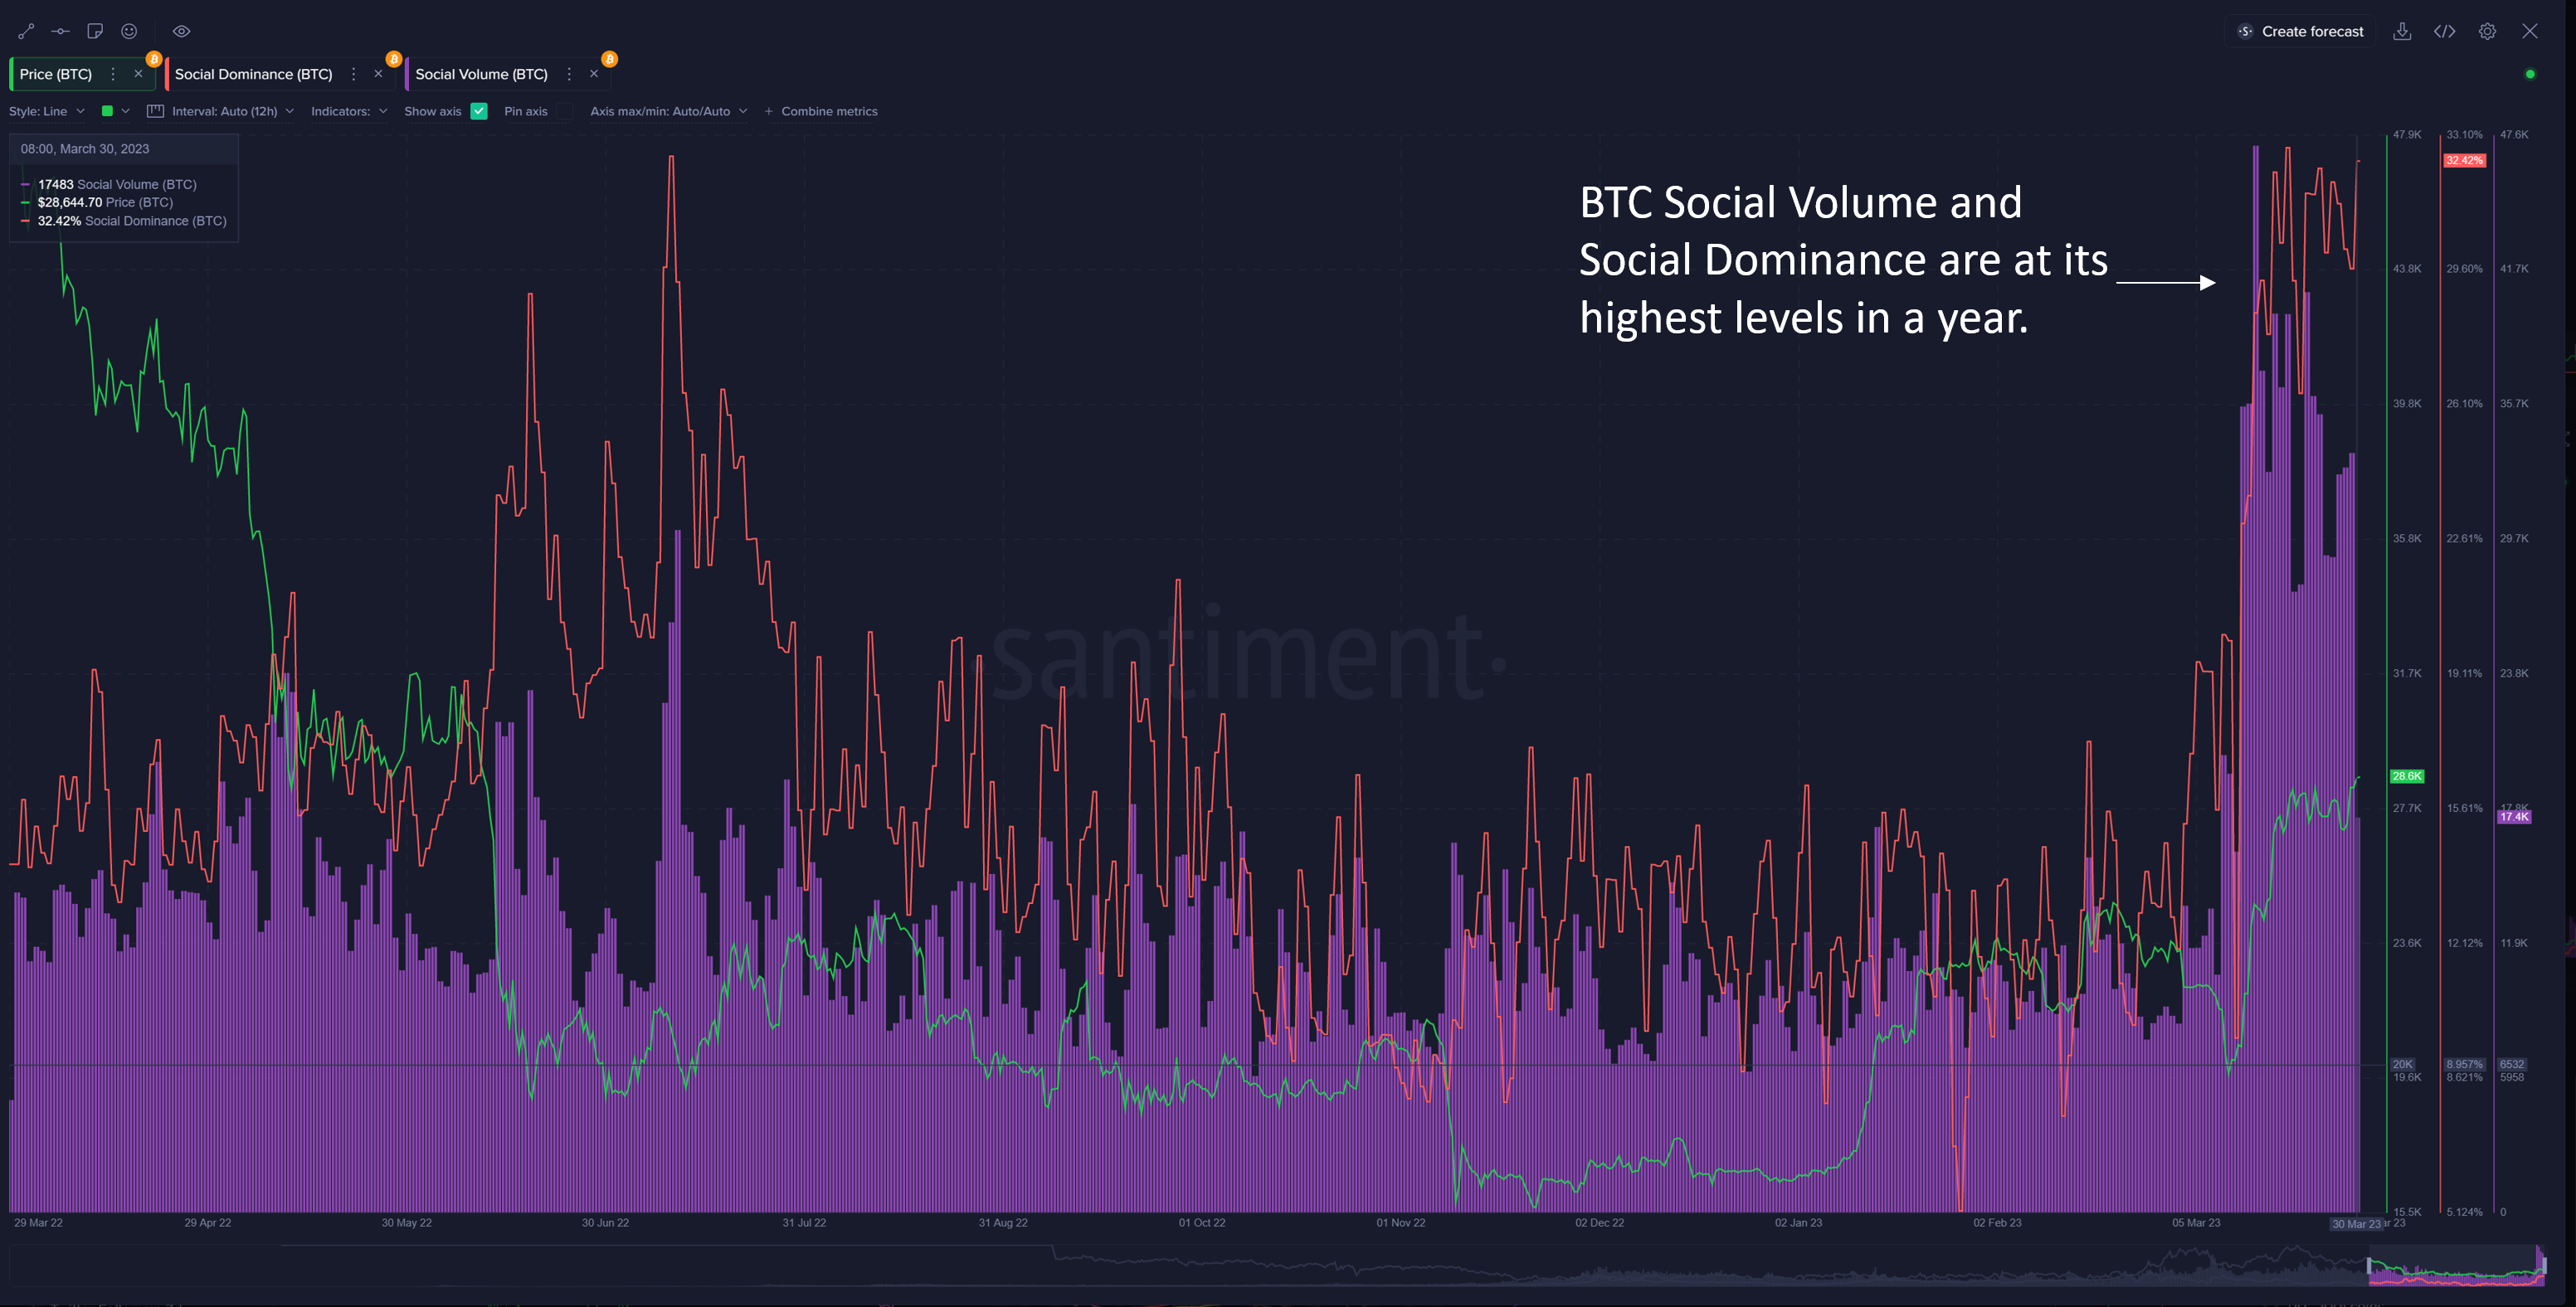
Task: Uncheck the Show axis checkbox
Action: (479, 111)
